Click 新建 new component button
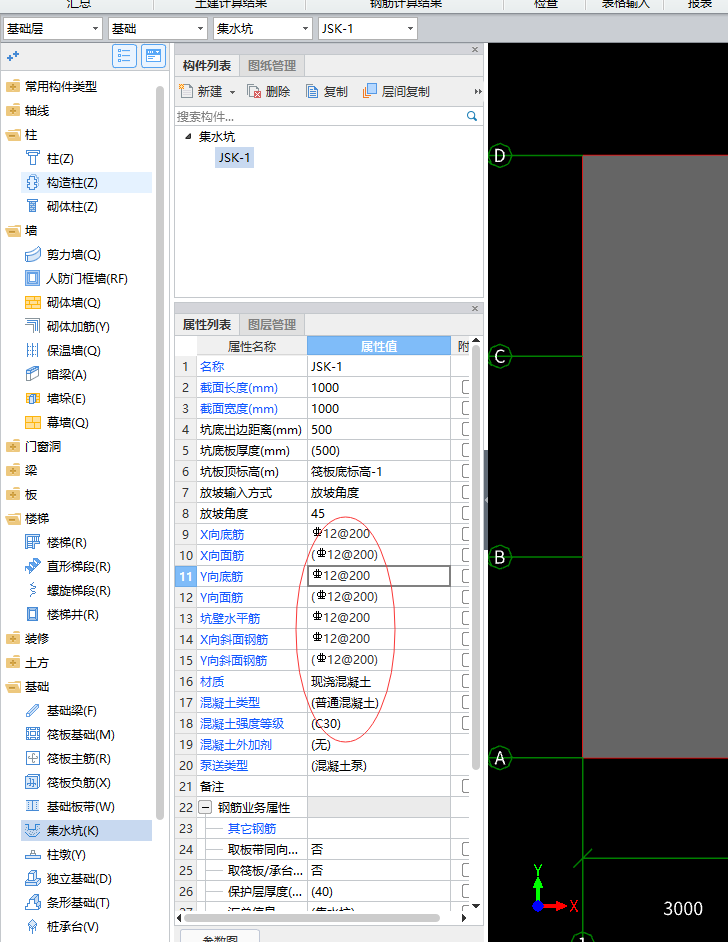 (202, 91)
